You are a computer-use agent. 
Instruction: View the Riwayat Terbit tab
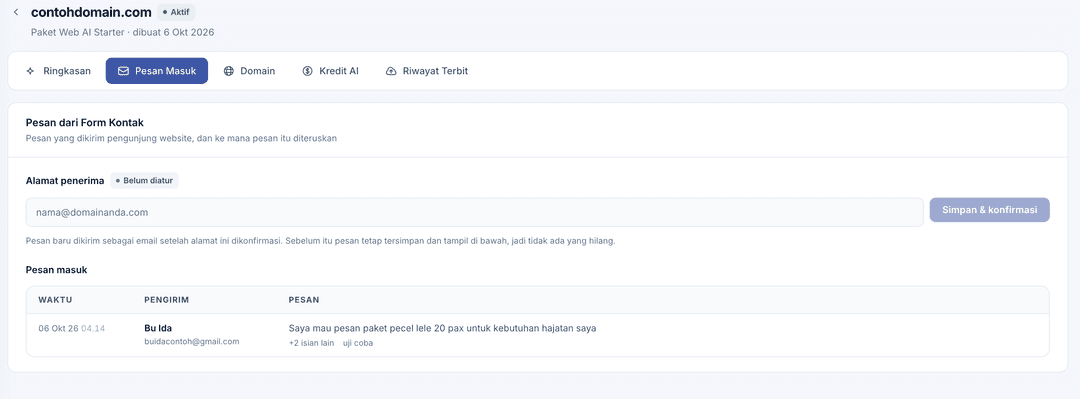427,71
